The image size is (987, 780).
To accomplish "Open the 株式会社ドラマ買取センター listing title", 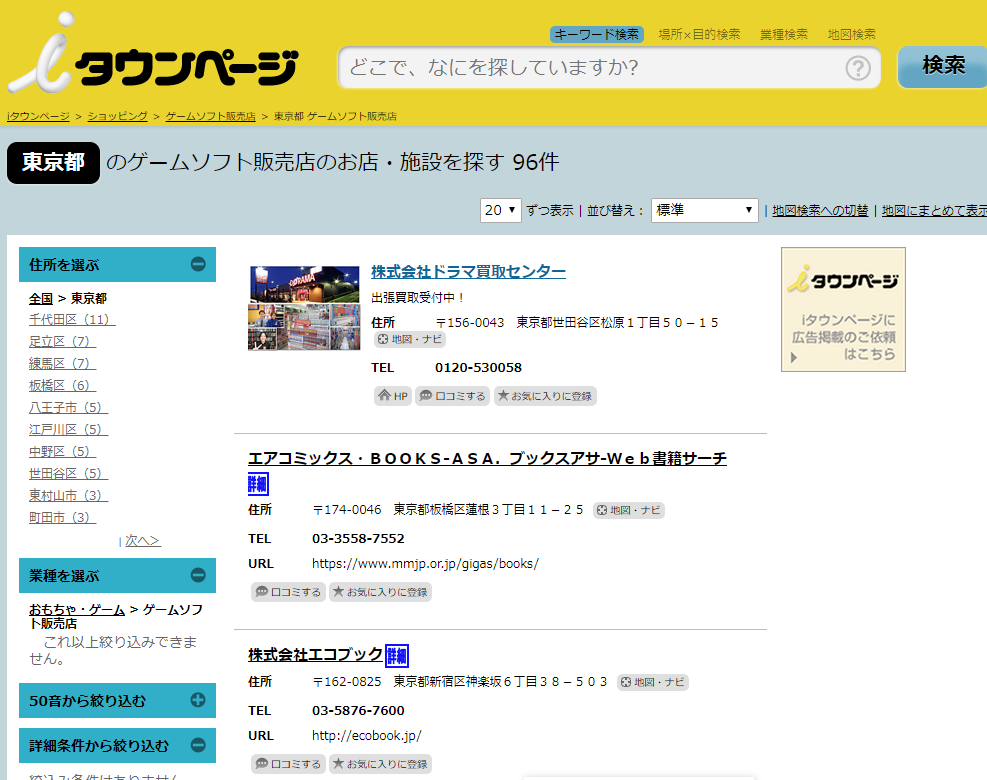I will coord(468,271).
